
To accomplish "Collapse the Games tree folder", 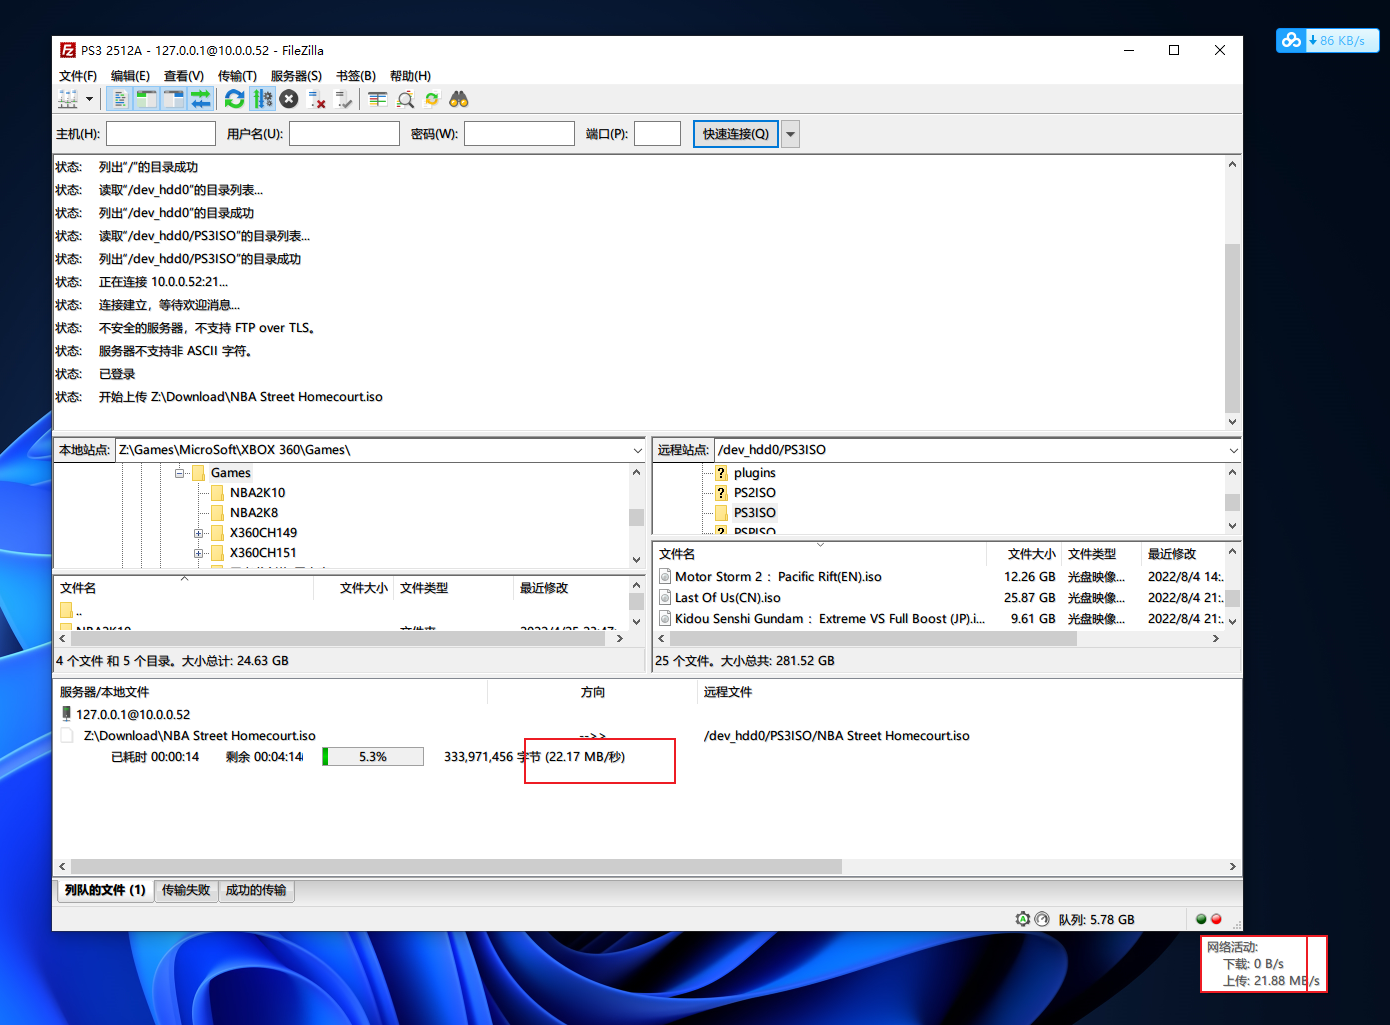I will [x=179, y=473].
